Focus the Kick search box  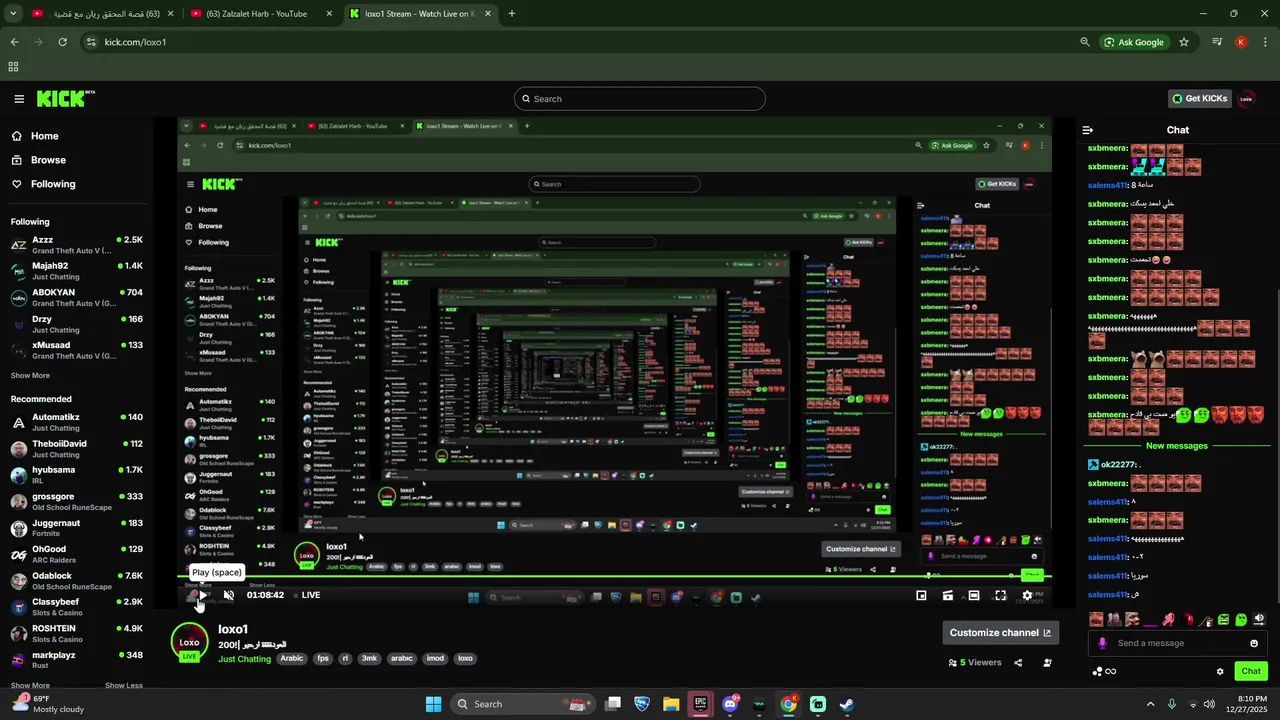point(640,99)
